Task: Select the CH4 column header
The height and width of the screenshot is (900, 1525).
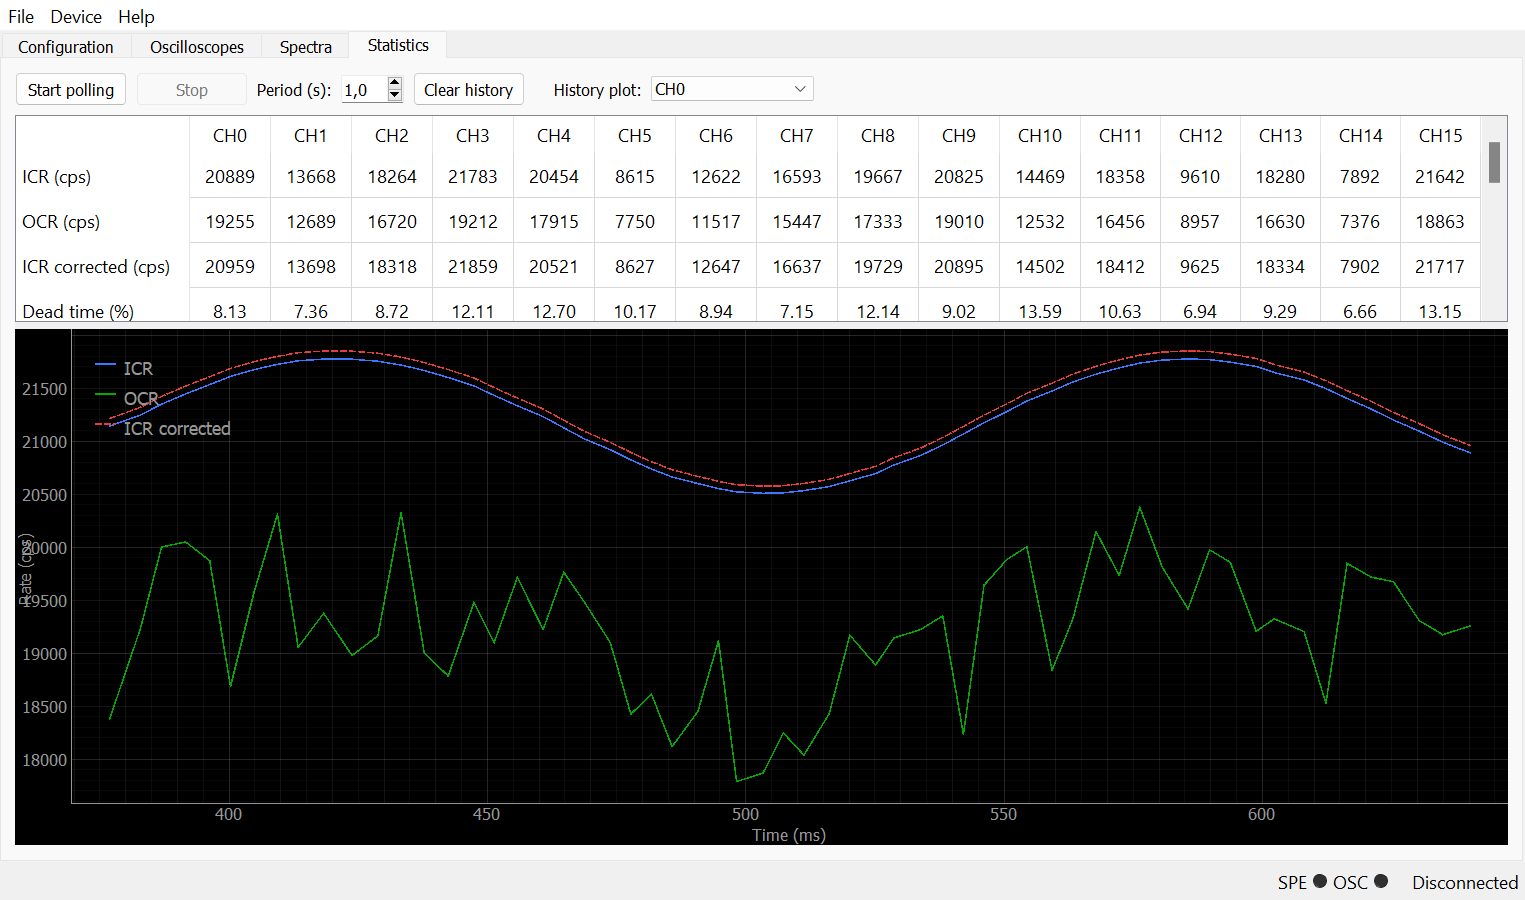Action: tap(554, 135)
